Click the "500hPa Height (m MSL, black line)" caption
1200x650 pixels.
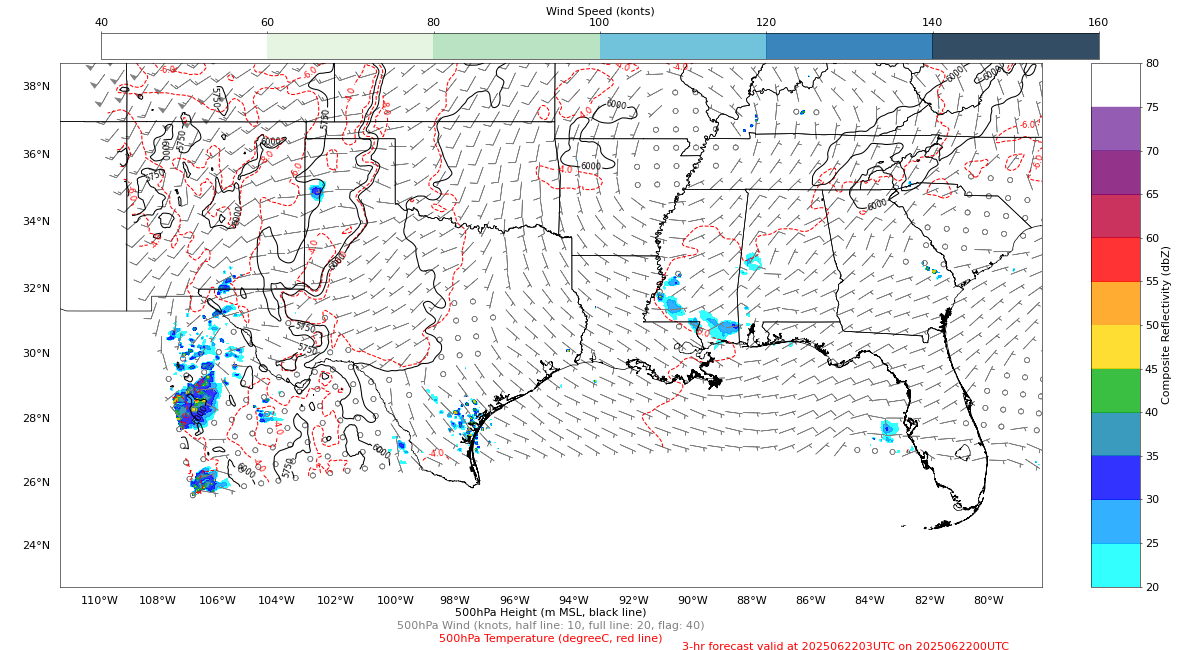(550, 612)
